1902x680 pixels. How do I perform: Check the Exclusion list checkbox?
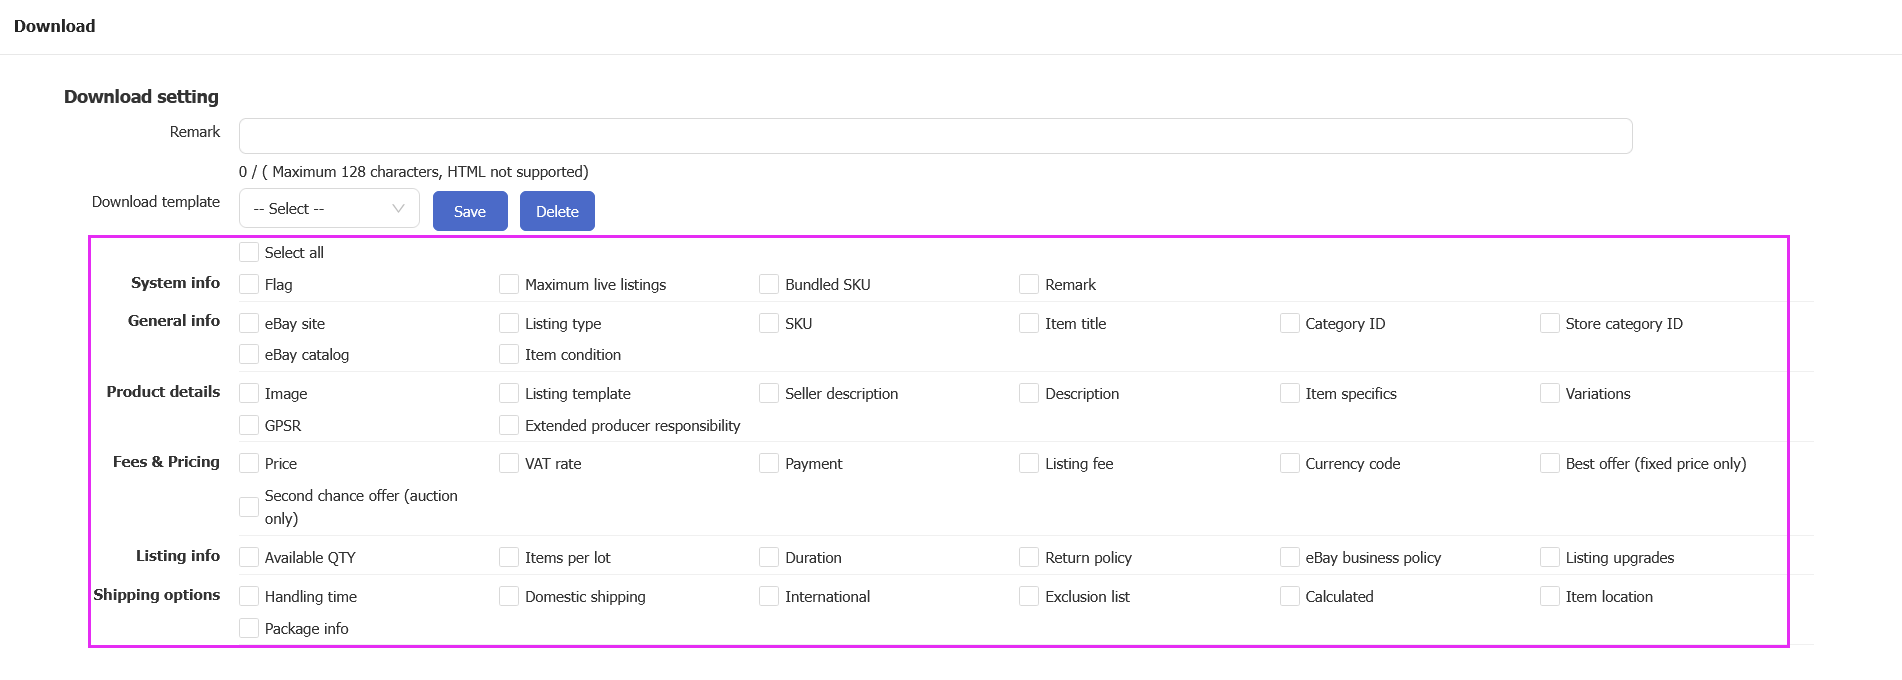1029,596
